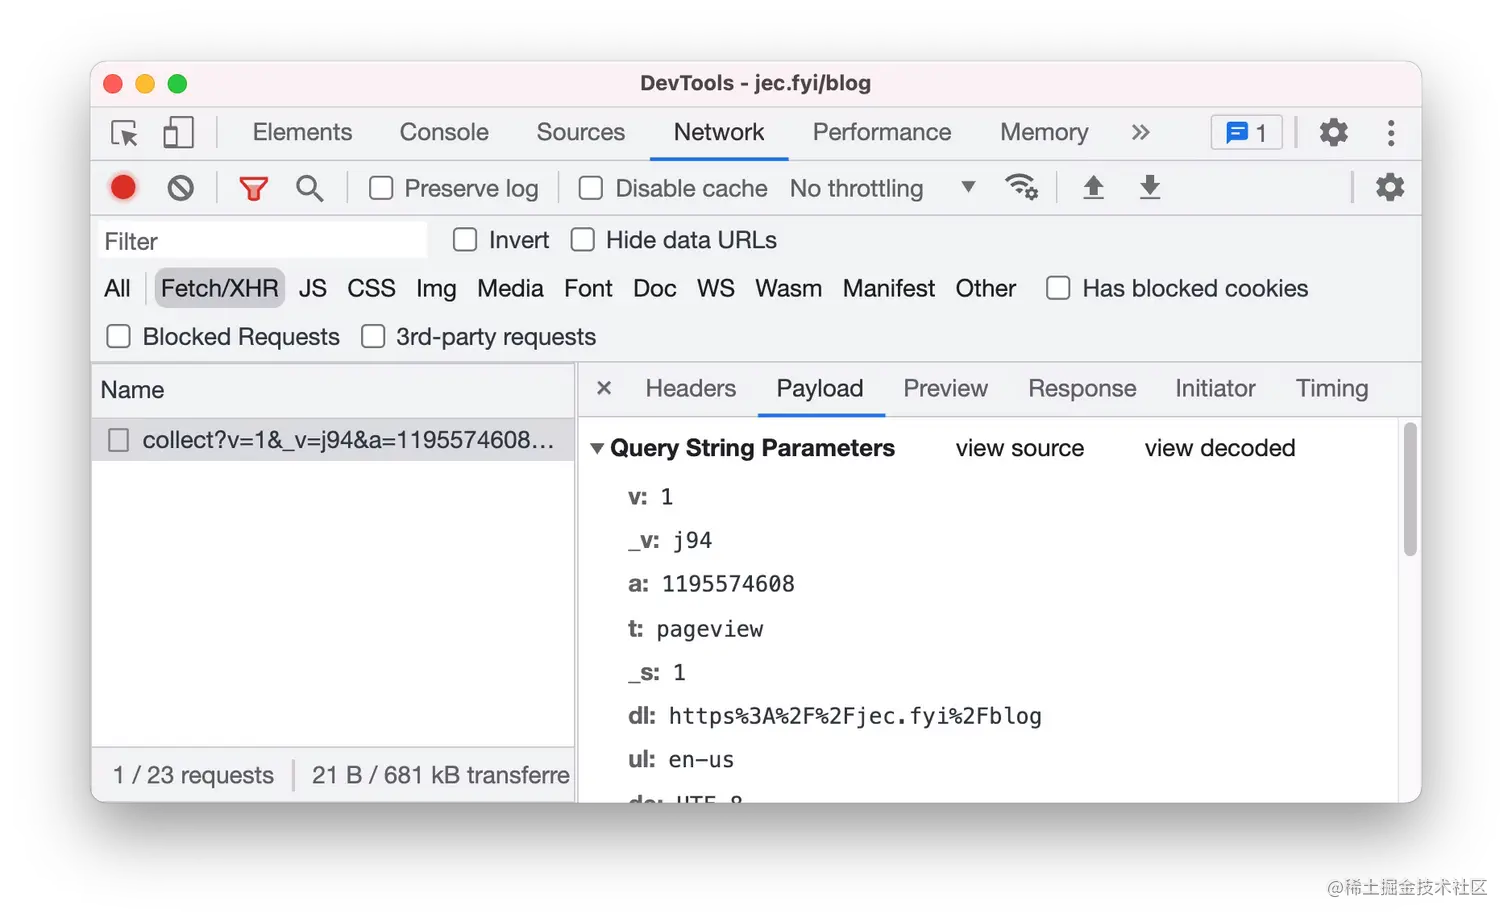Enable Preserve log checkbox
1512x922 pixels.
point(381,188)
